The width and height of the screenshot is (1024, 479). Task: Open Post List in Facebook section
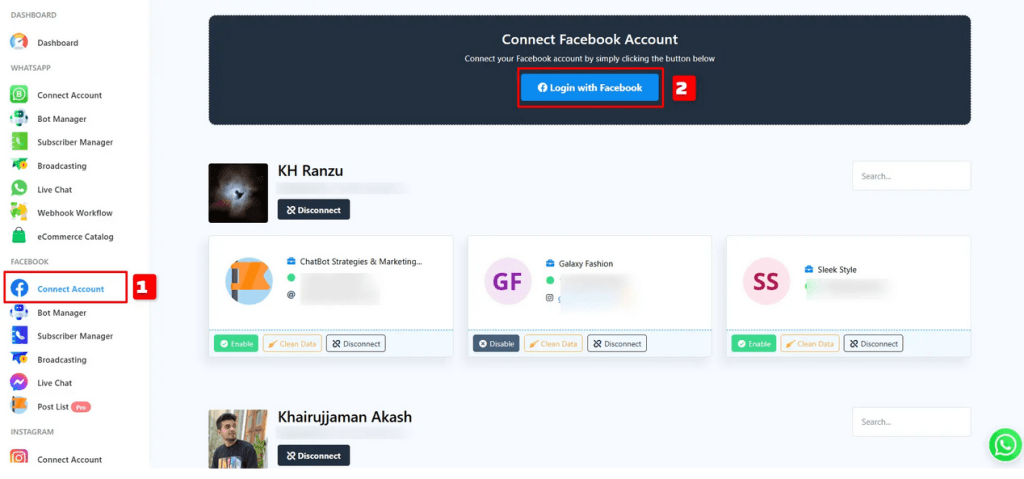54,407
